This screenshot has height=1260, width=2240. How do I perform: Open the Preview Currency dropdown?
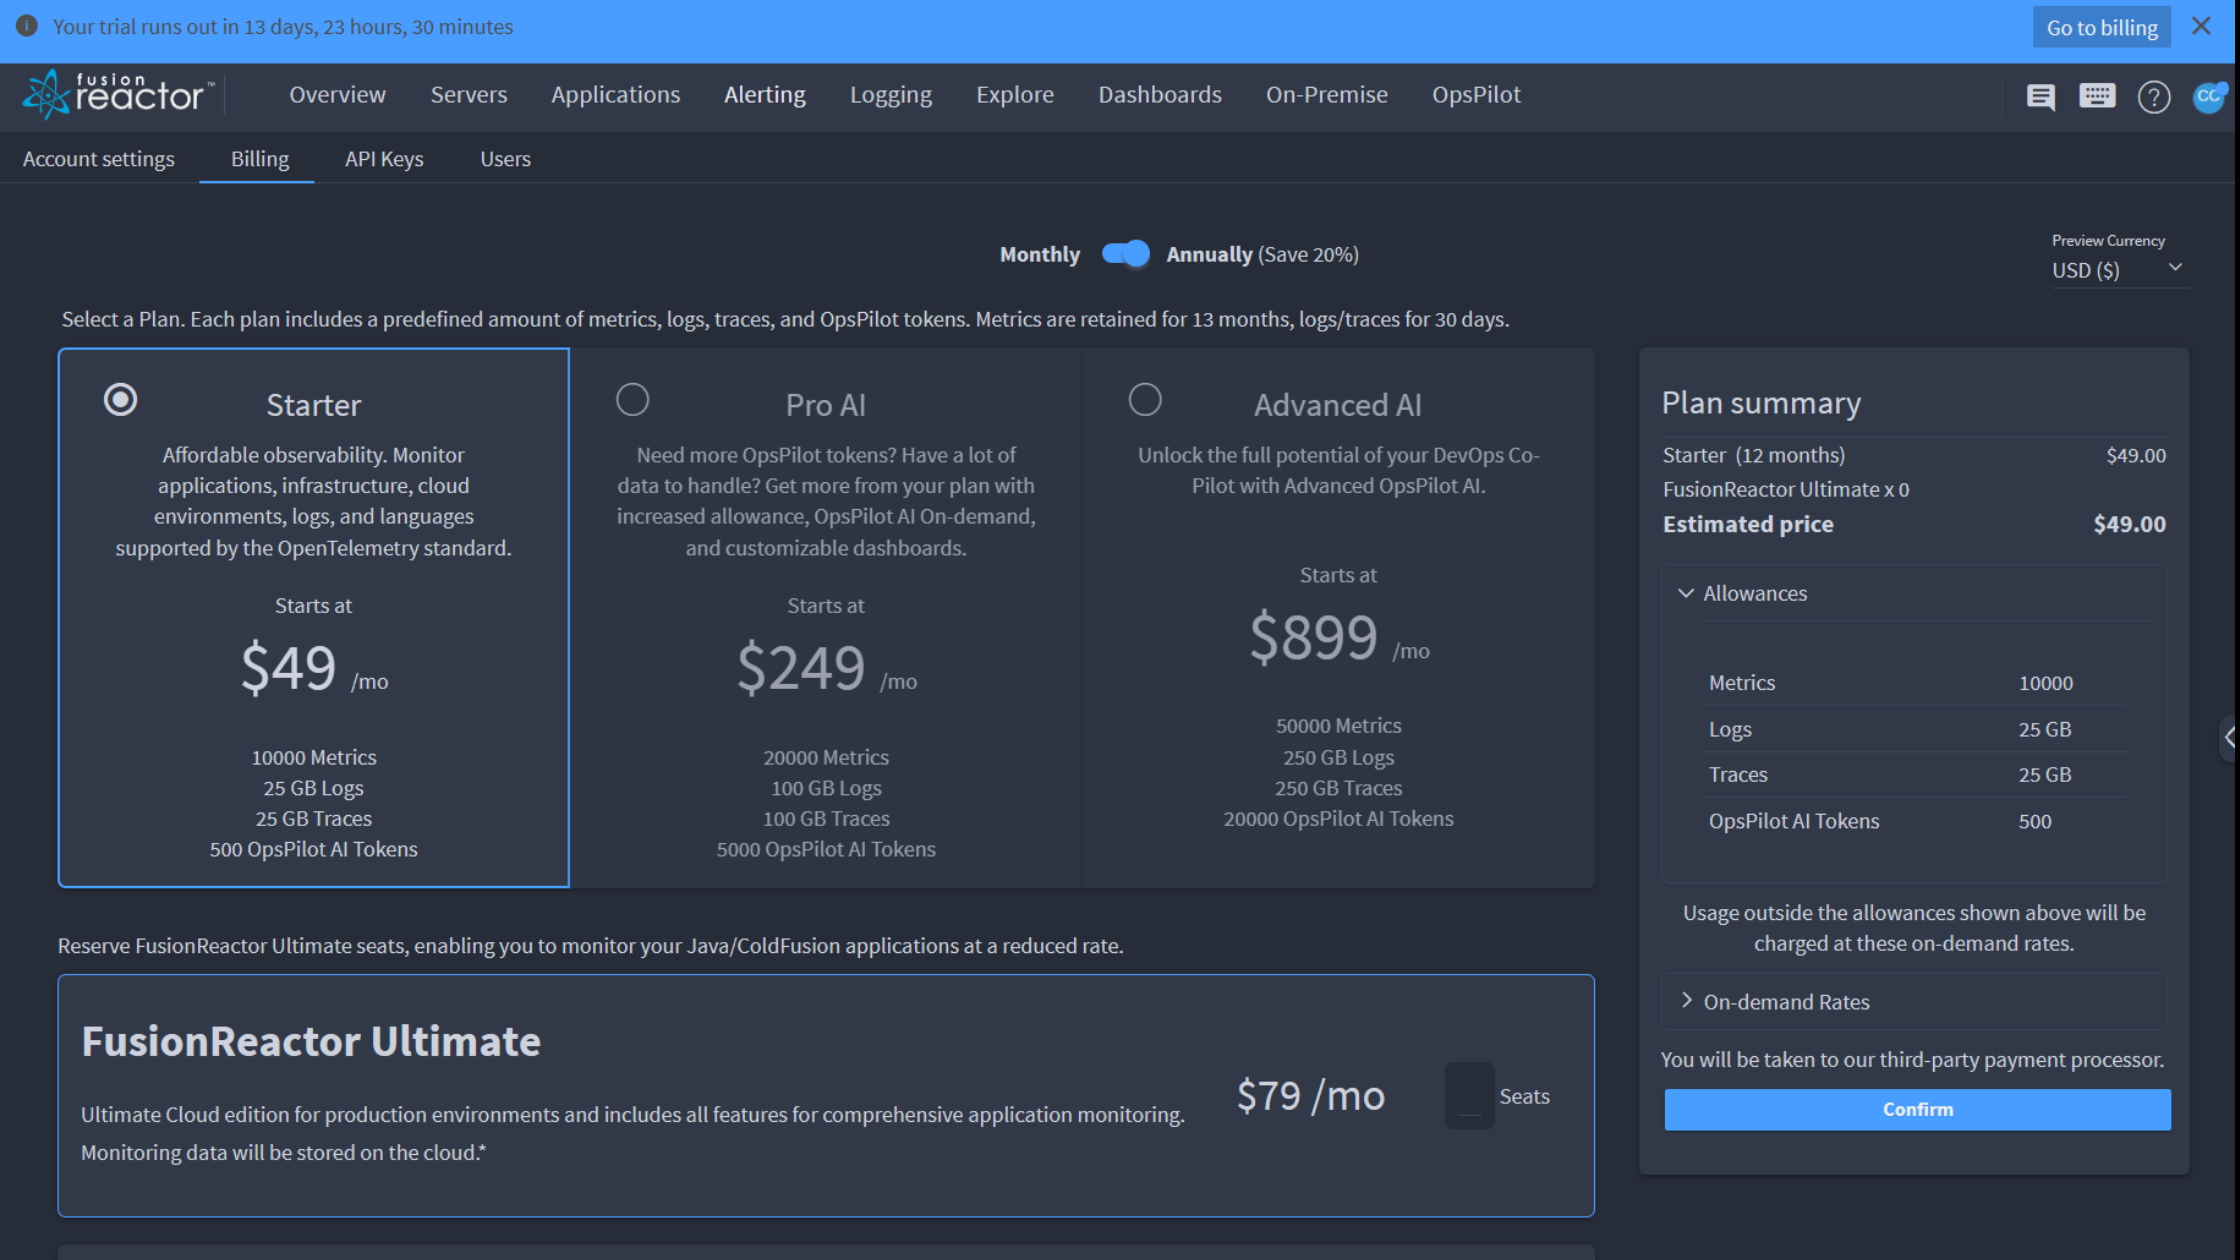click(2116, 270)
